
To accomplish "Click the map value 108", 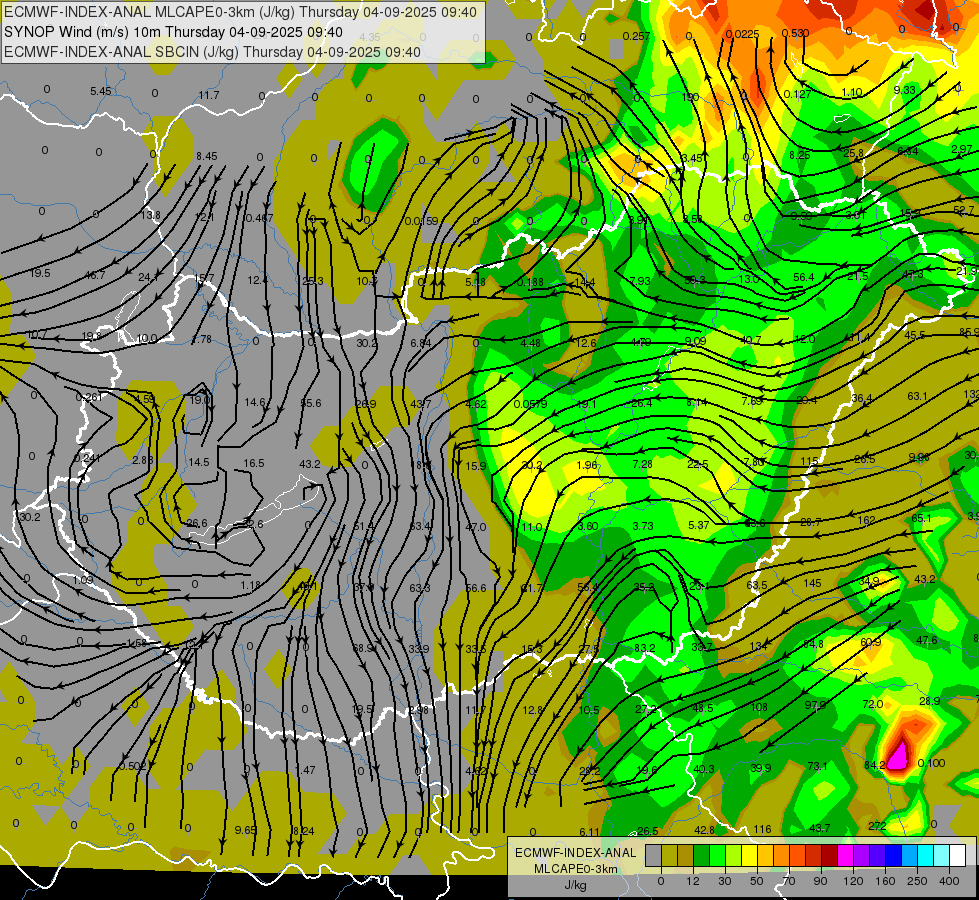I will (759, 707).
